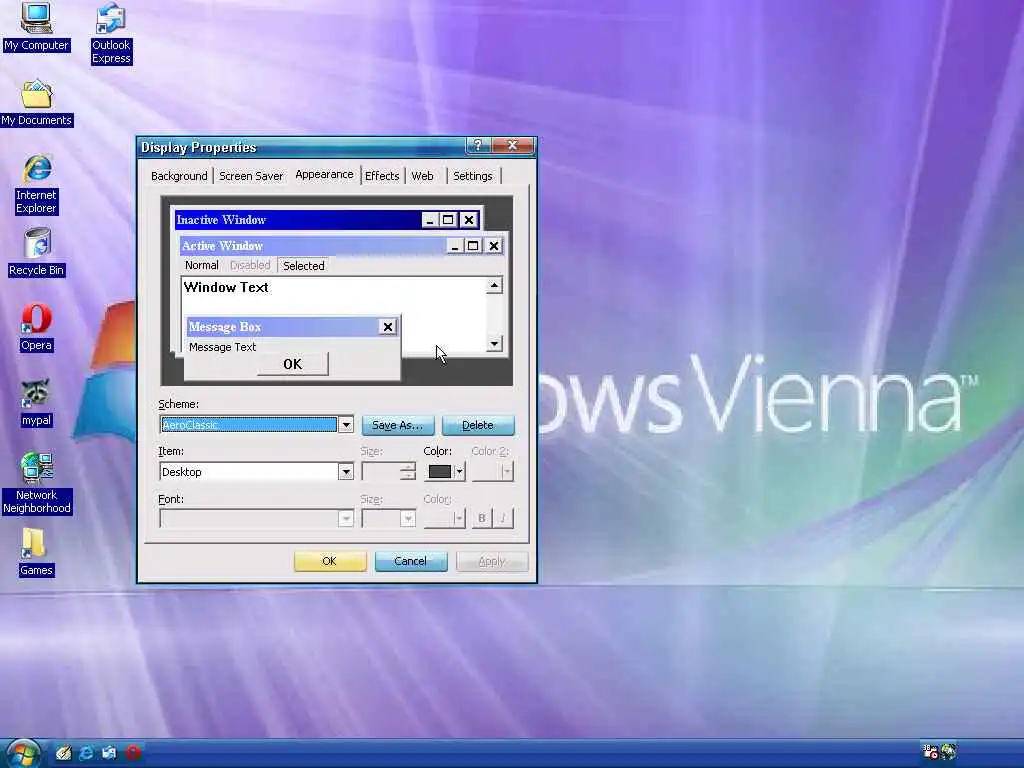This screenshot has height=768, width=1024.
Task: Confirm with the dialog's yellow OK button
Action: [330, 561]
